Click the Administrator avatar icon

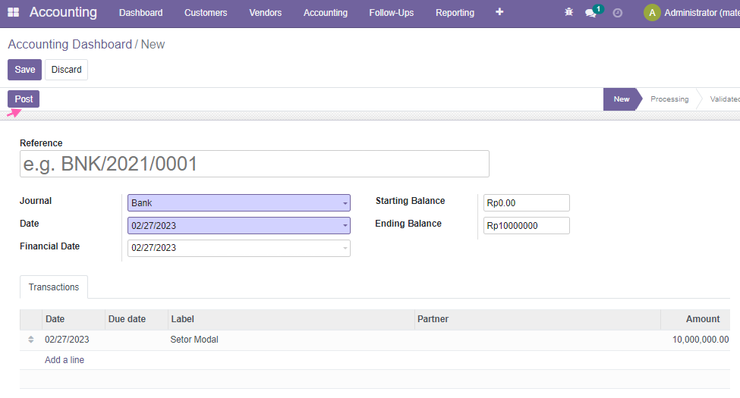click(x=652, y=13)
